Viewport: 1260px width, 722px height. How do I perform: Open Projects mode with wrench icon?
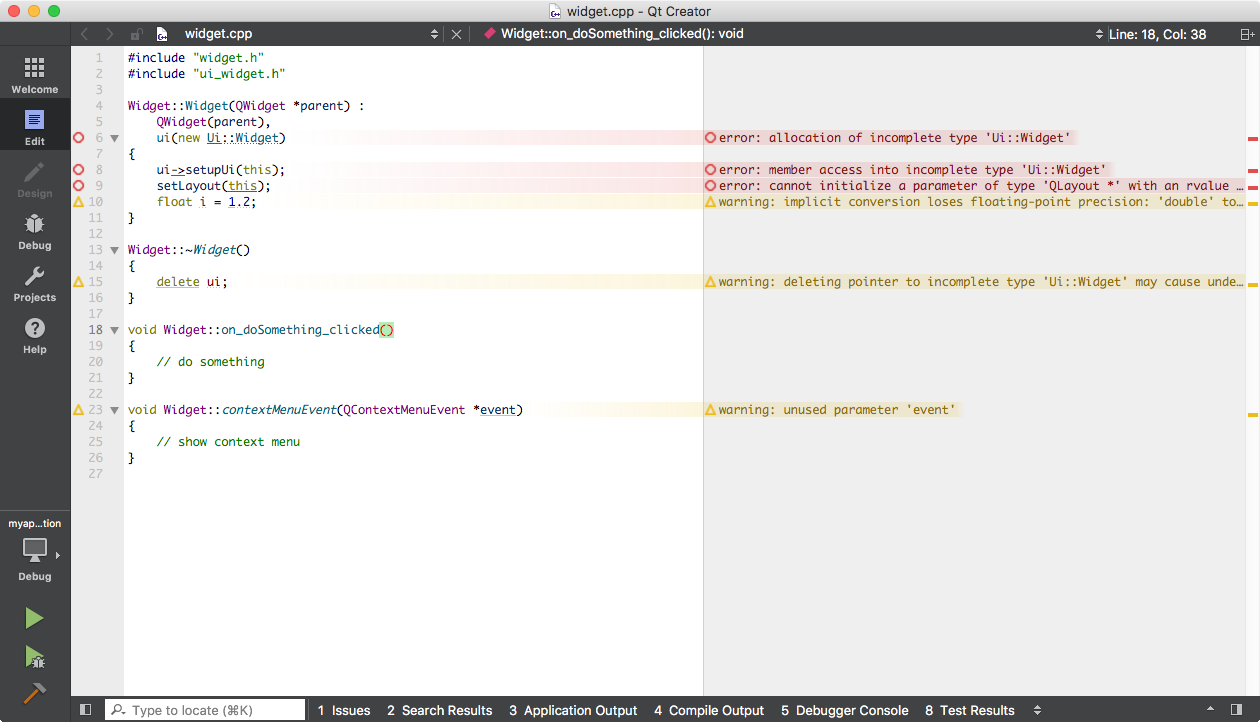click(35, 283)
